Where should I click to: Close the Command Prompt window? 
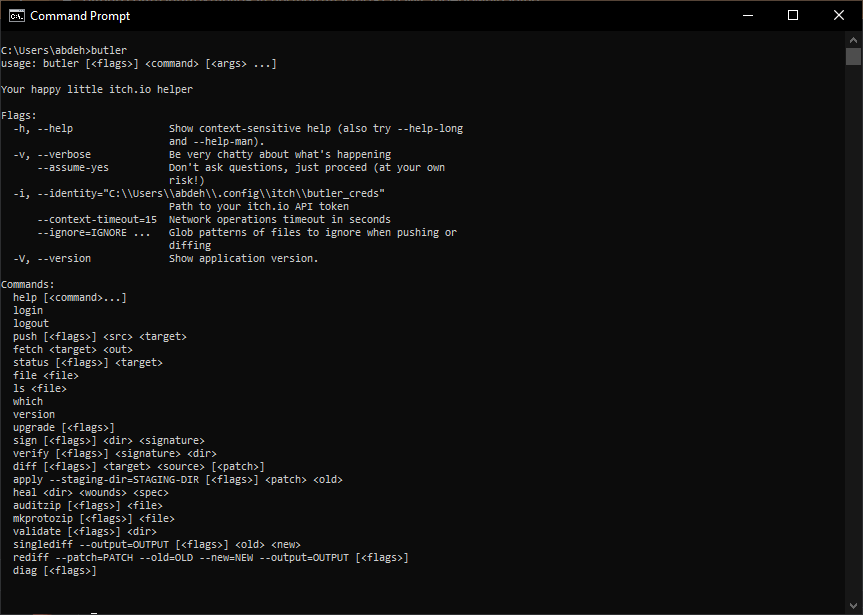839,15
